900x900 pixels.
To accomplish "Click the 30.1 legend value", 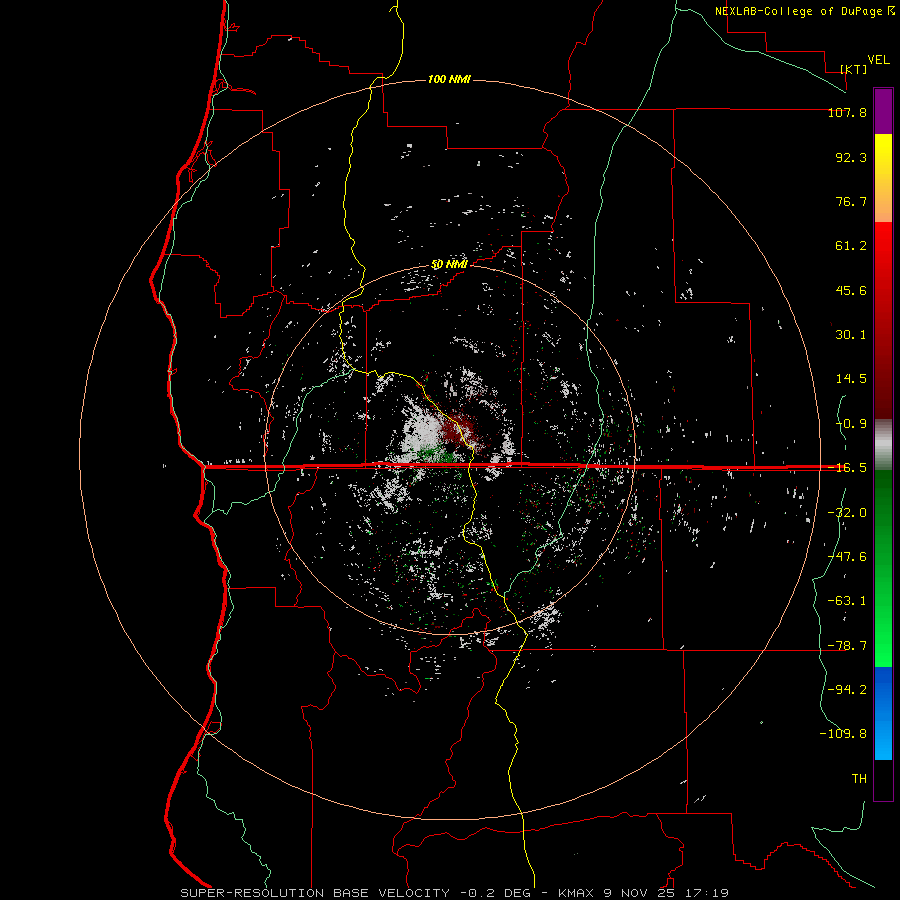I will point(851,335).
